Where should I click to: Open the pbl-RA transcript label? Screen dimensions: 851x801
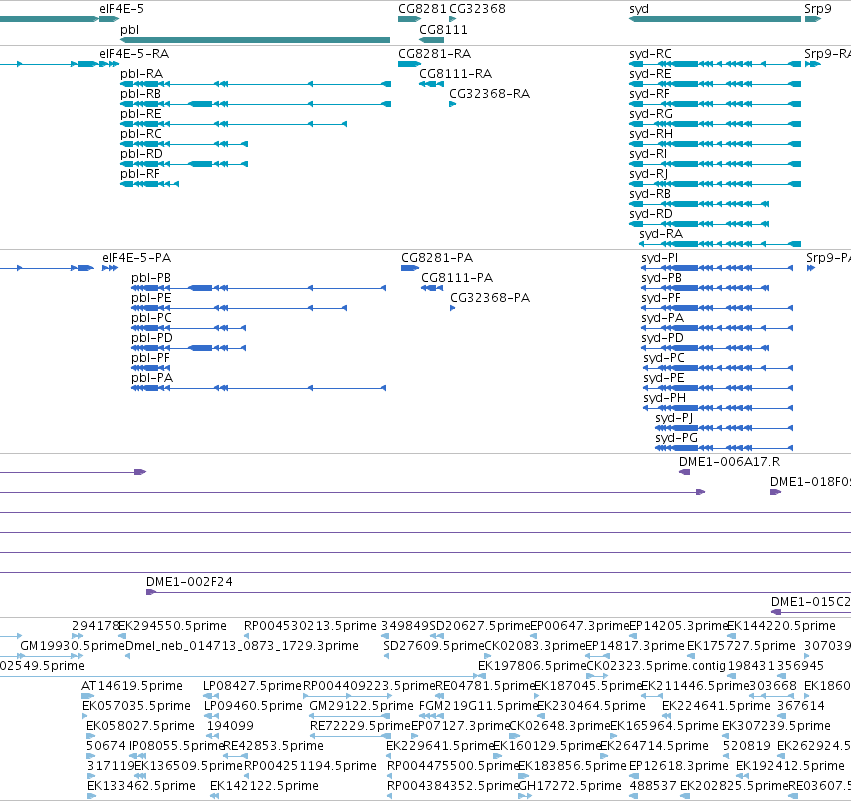tap(141, 73)
